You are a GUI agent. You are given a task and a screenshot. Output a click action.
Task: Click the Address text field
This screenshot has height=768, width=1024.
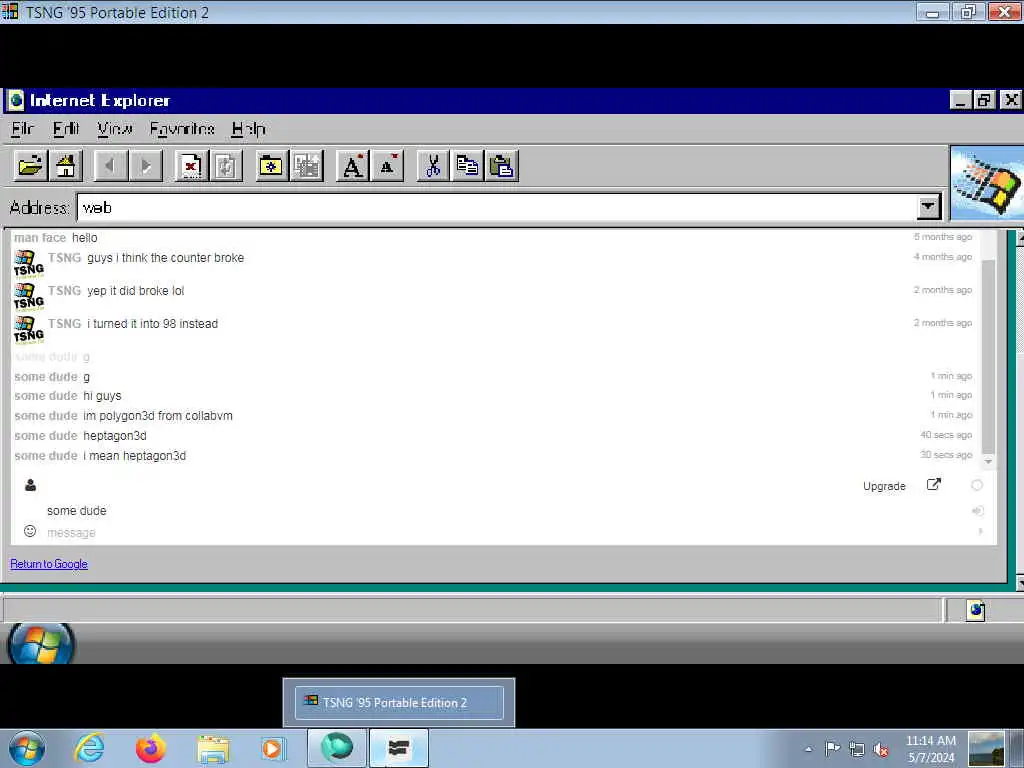pyautogui.click(x=498, y=208)
